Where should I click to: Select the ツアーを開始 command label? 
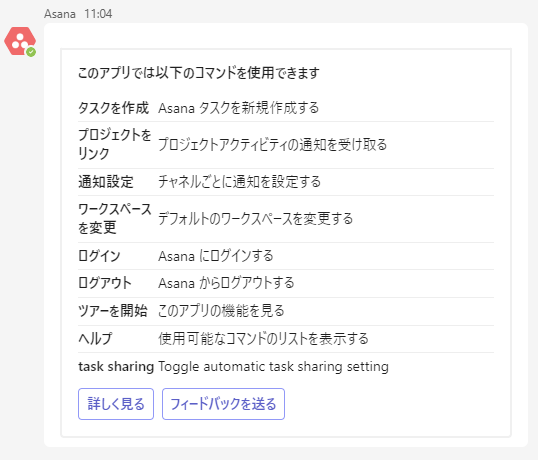[113, 311]
